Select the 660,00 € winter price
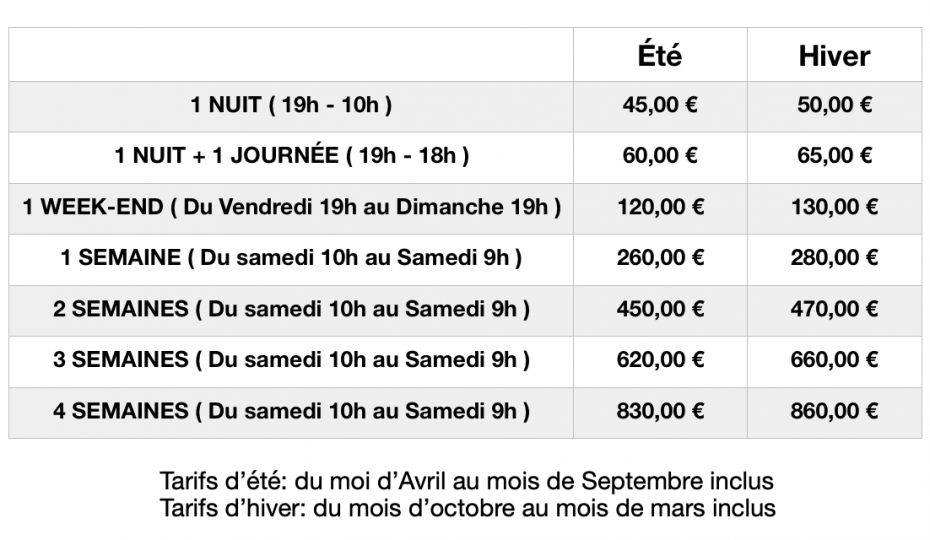 click(834, 360)
